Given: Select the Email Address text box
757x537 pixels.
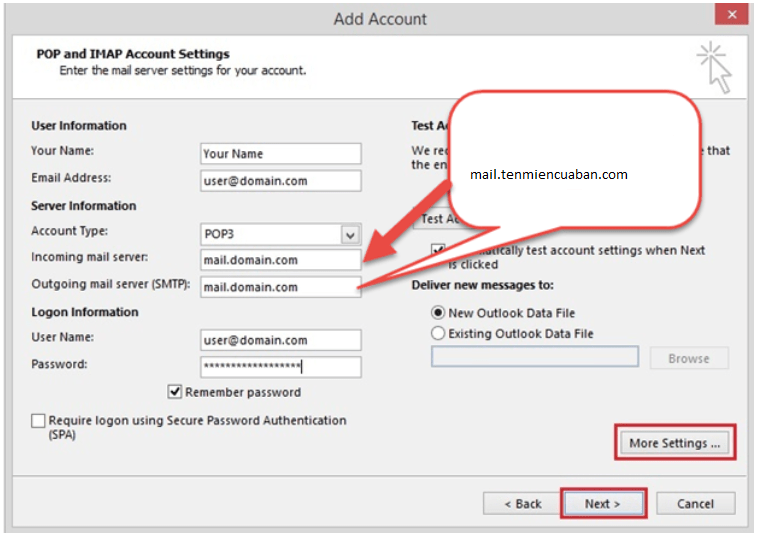Looking at the screenshot, I should click(x=280, y=181).
